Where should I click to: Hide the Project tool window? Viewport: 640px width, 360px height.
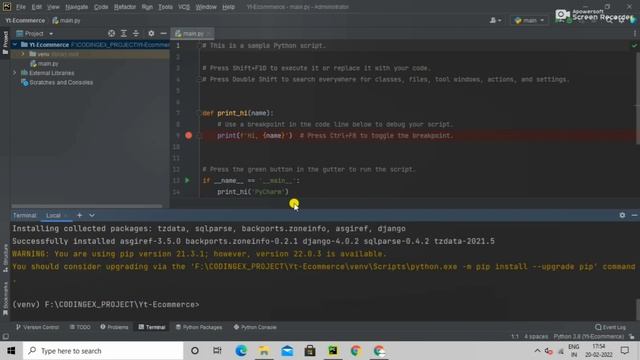coord(163,33)
